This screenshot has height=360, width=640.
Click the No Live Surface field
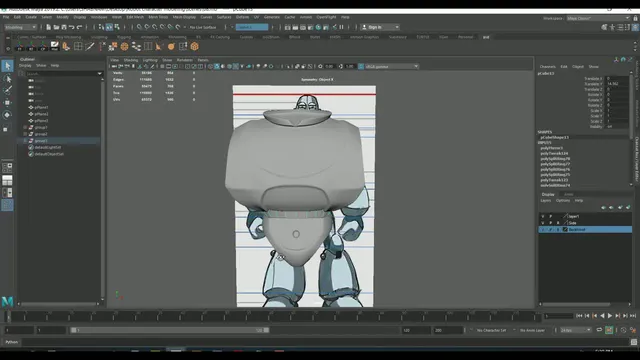[203, 27]
